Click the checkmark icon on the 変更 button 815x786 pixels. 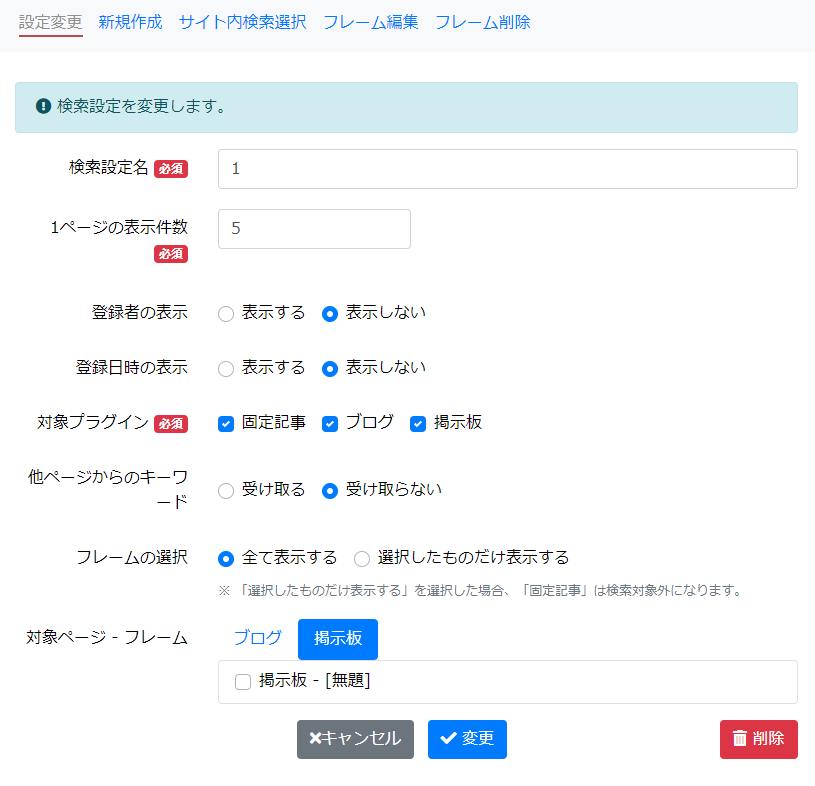point(448,740)
